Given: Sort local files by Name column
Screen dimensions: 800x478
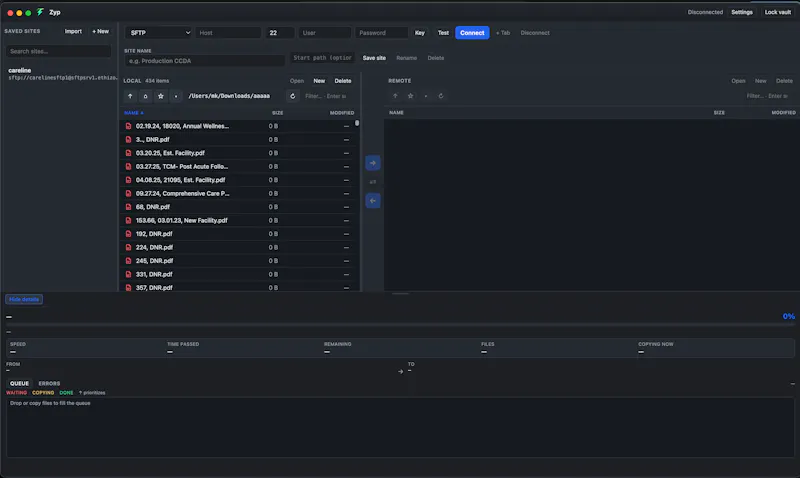Looking at the screenshot, I should [134, 113].
